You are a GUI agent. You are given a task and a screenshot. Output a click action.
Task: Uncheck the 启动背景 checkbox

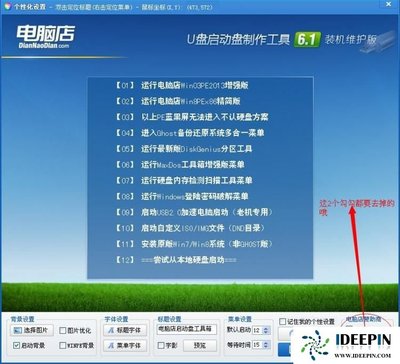(x=16, y=345)
